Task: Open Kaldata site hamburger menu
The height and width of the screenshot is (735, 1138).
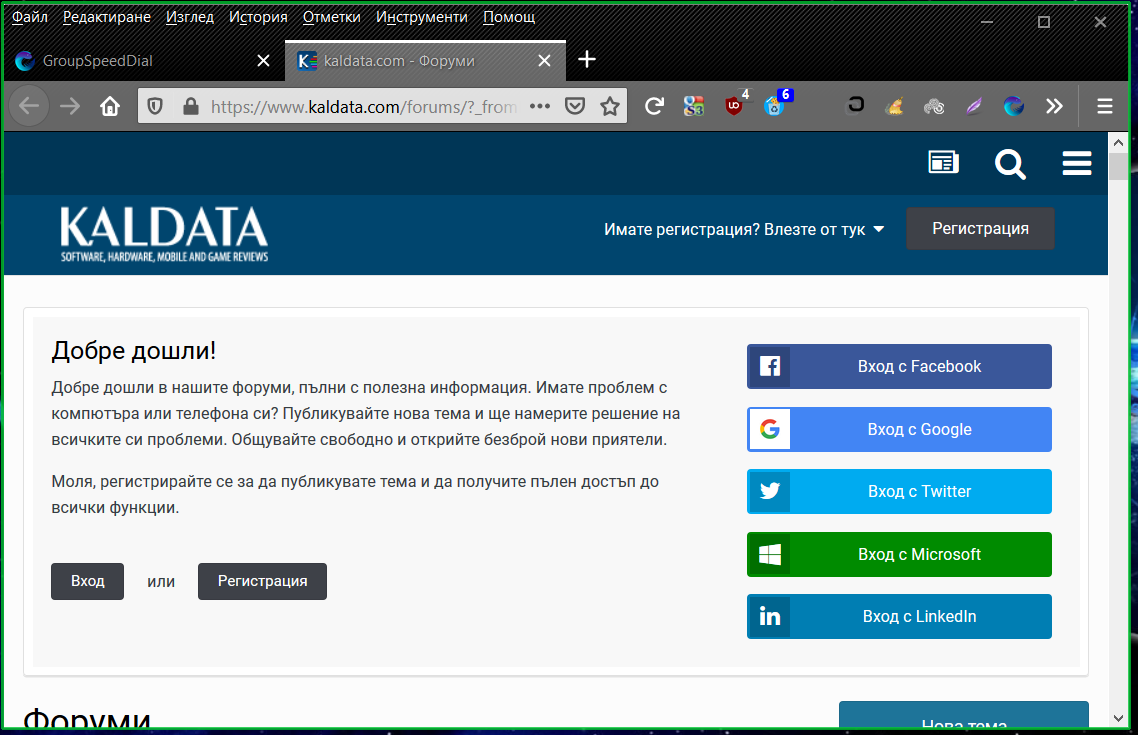Action: pyautogui.click(x=1077, y=163)
